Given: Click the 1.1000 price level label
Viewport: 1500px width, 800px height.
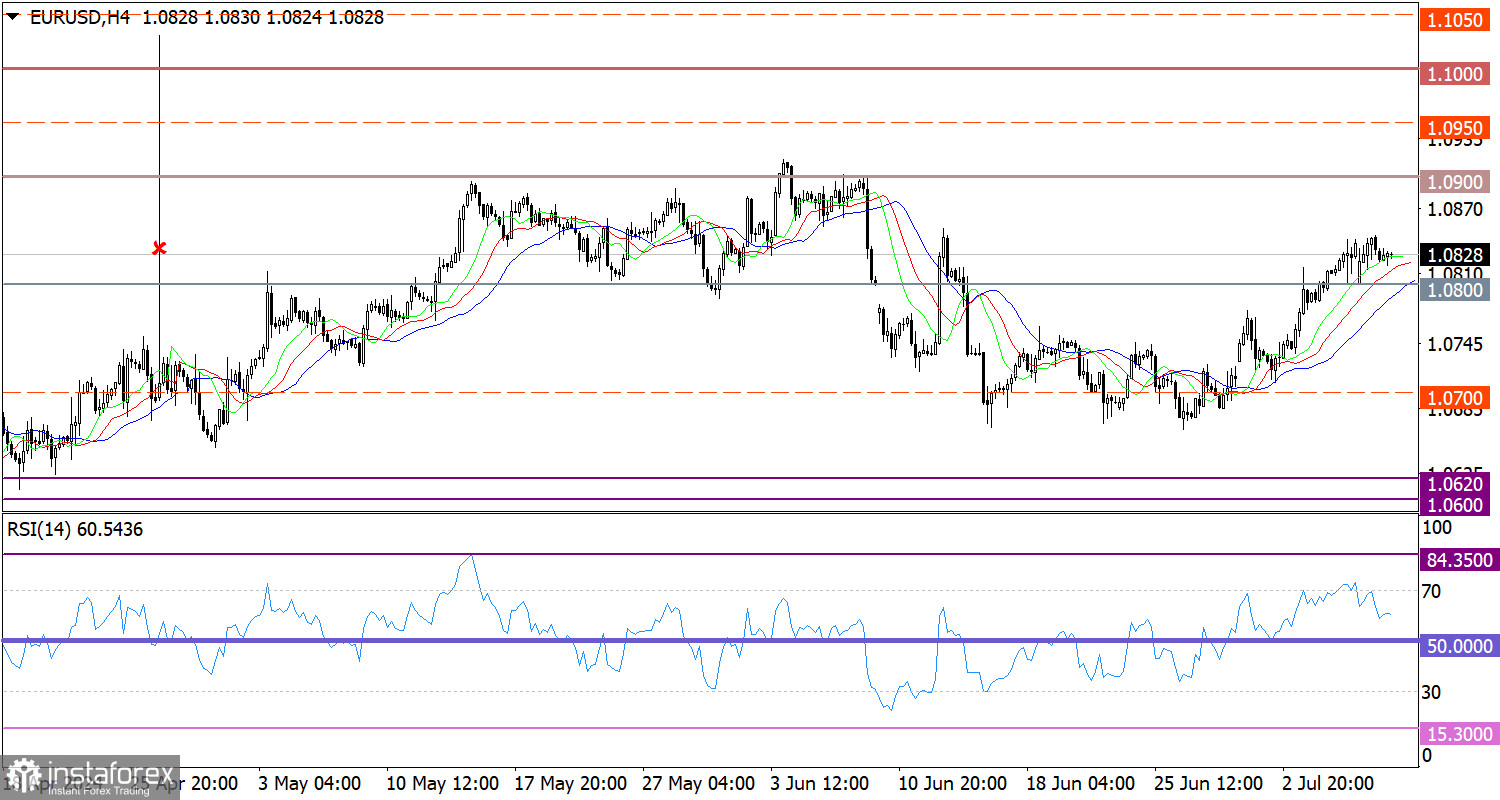Looking at the screenshot, I should pyautogui.click(x=1456, y=74).
